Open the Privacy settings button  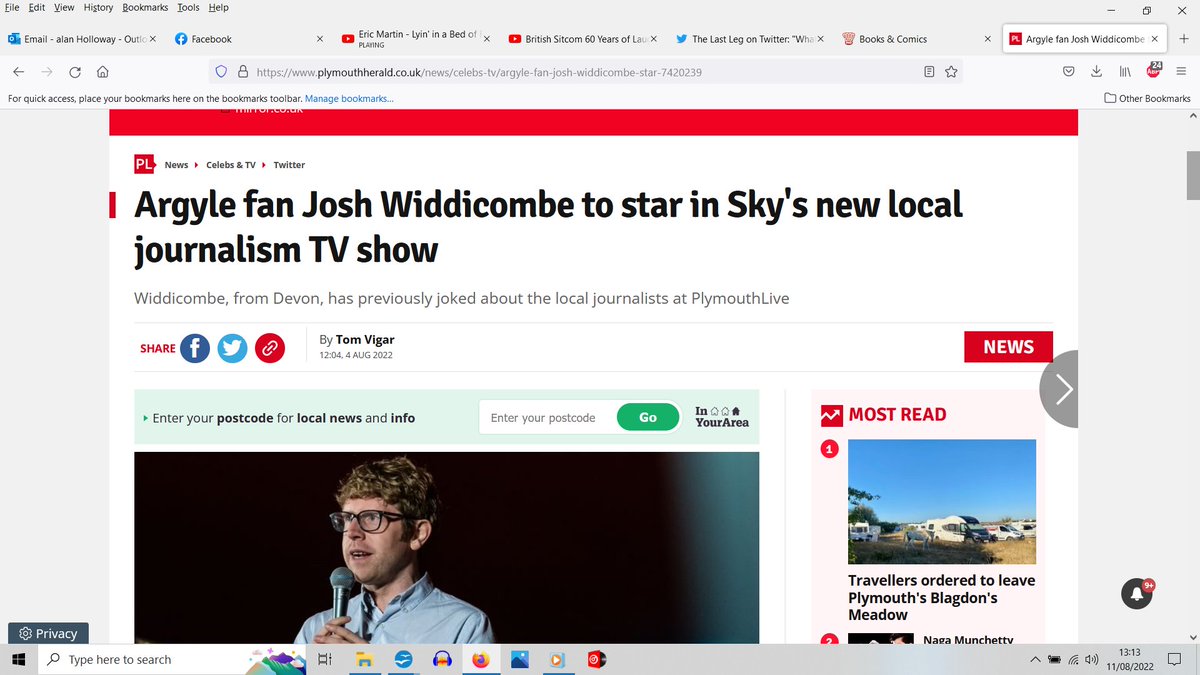click(48, 633)
